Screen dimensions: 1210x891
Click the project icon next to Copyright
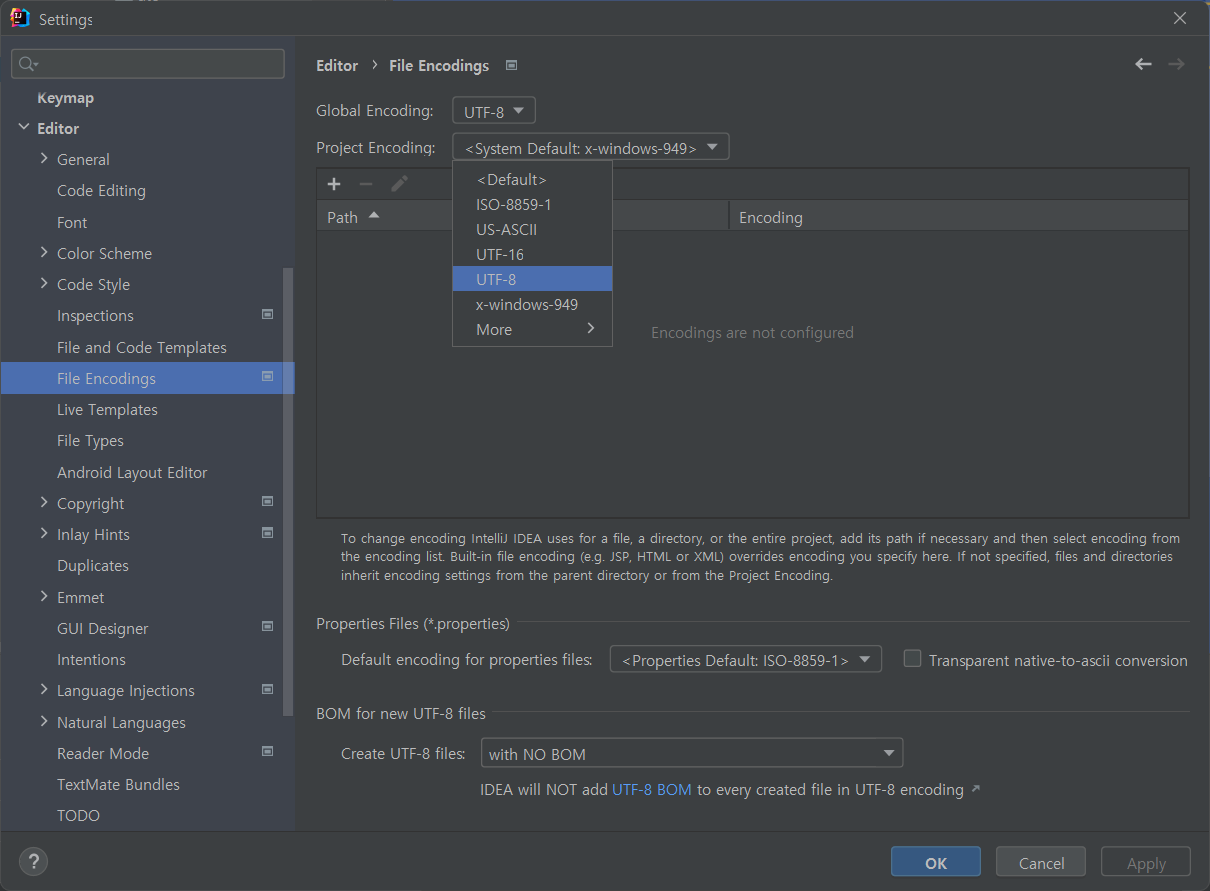click(x=267, y=502)
